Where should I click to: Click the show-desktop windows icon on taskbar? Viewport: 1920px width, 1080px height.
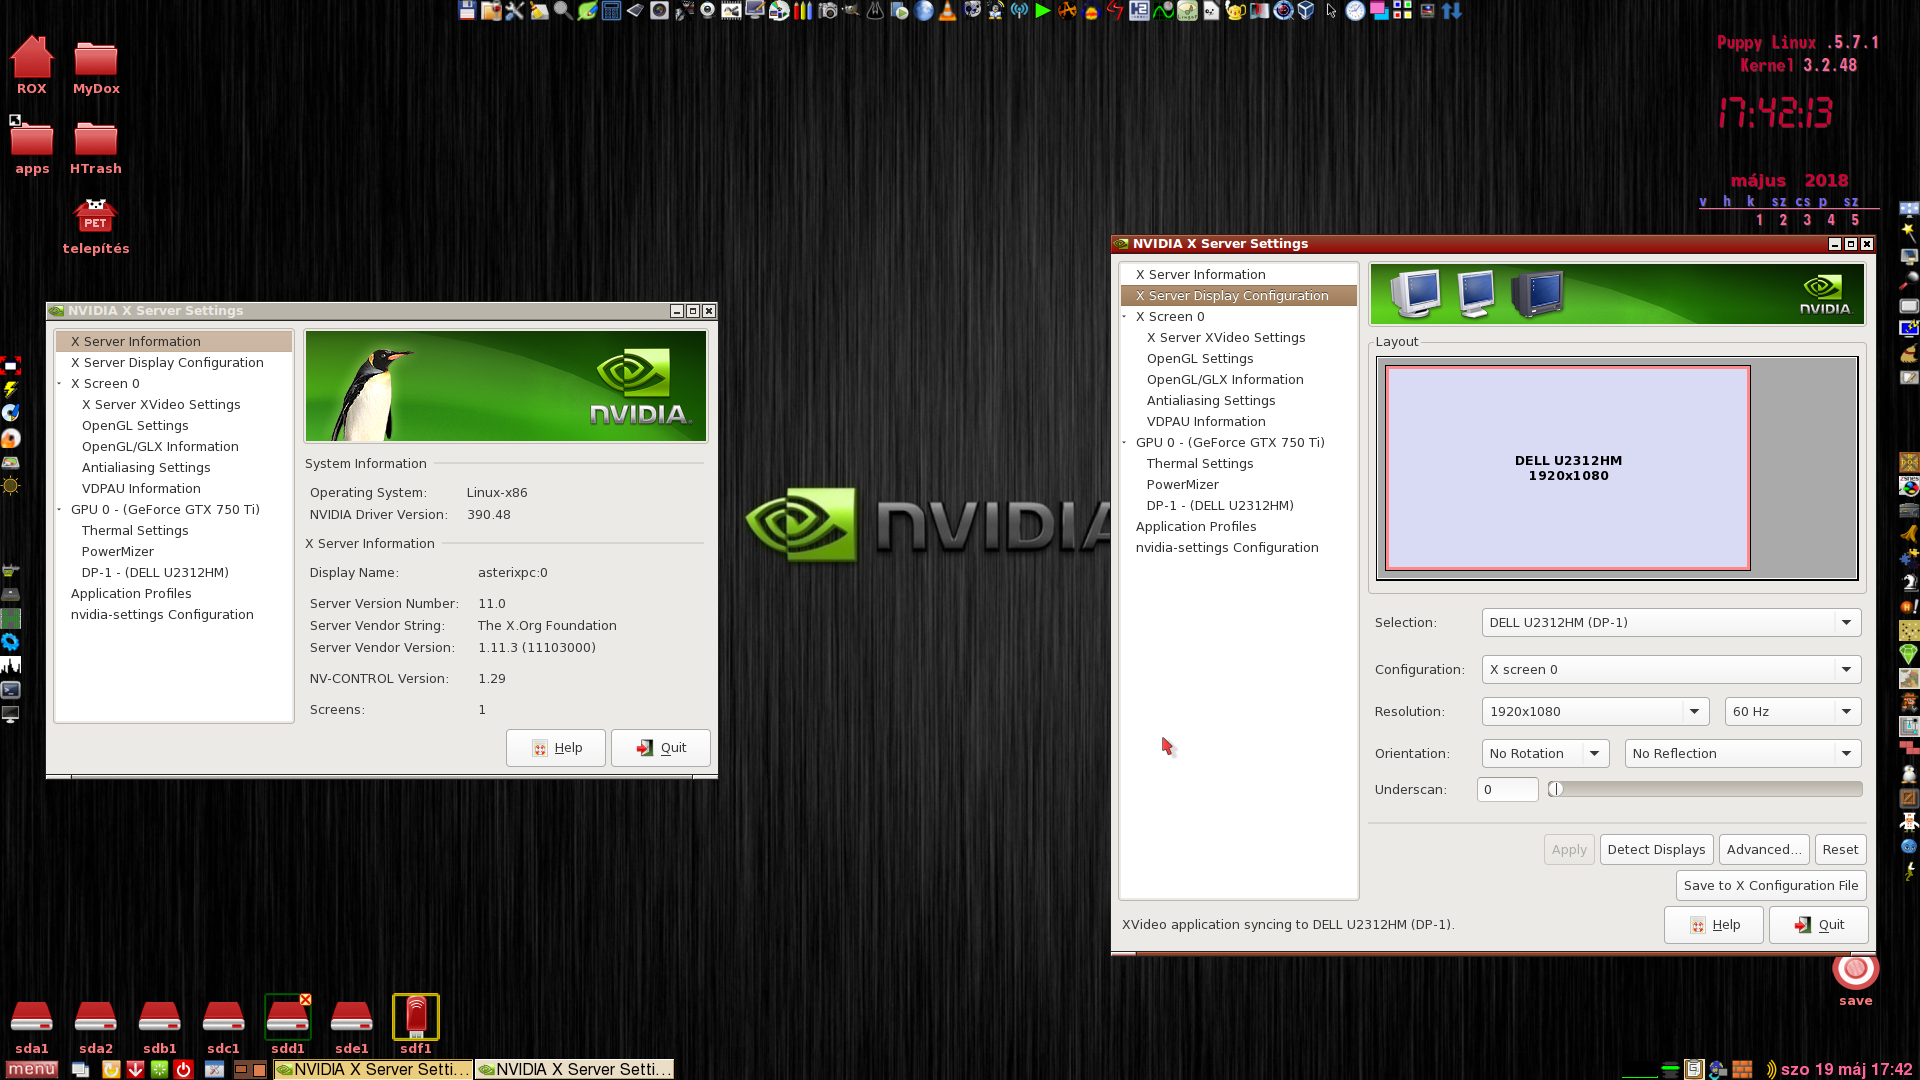(80, 1069)
